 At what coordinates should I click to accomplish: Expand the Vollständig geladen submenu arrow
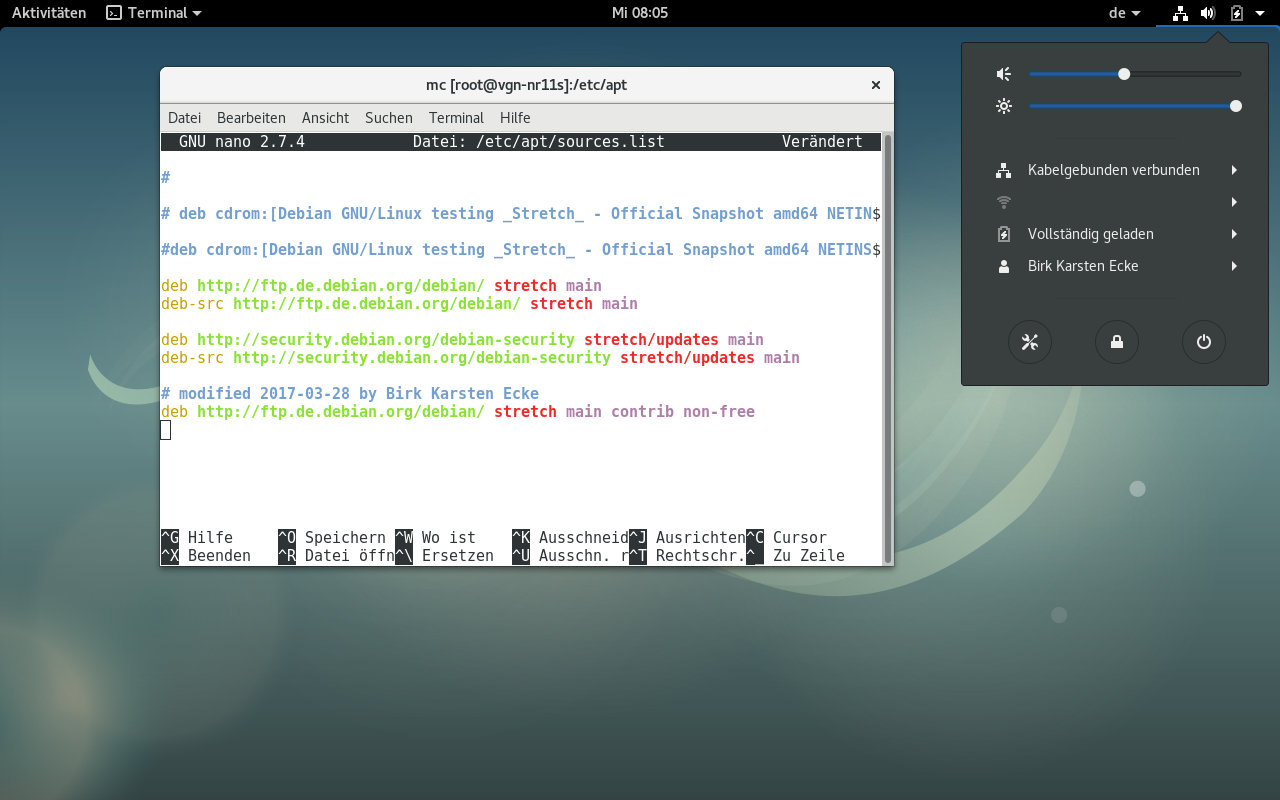(x=1235, y=234)
